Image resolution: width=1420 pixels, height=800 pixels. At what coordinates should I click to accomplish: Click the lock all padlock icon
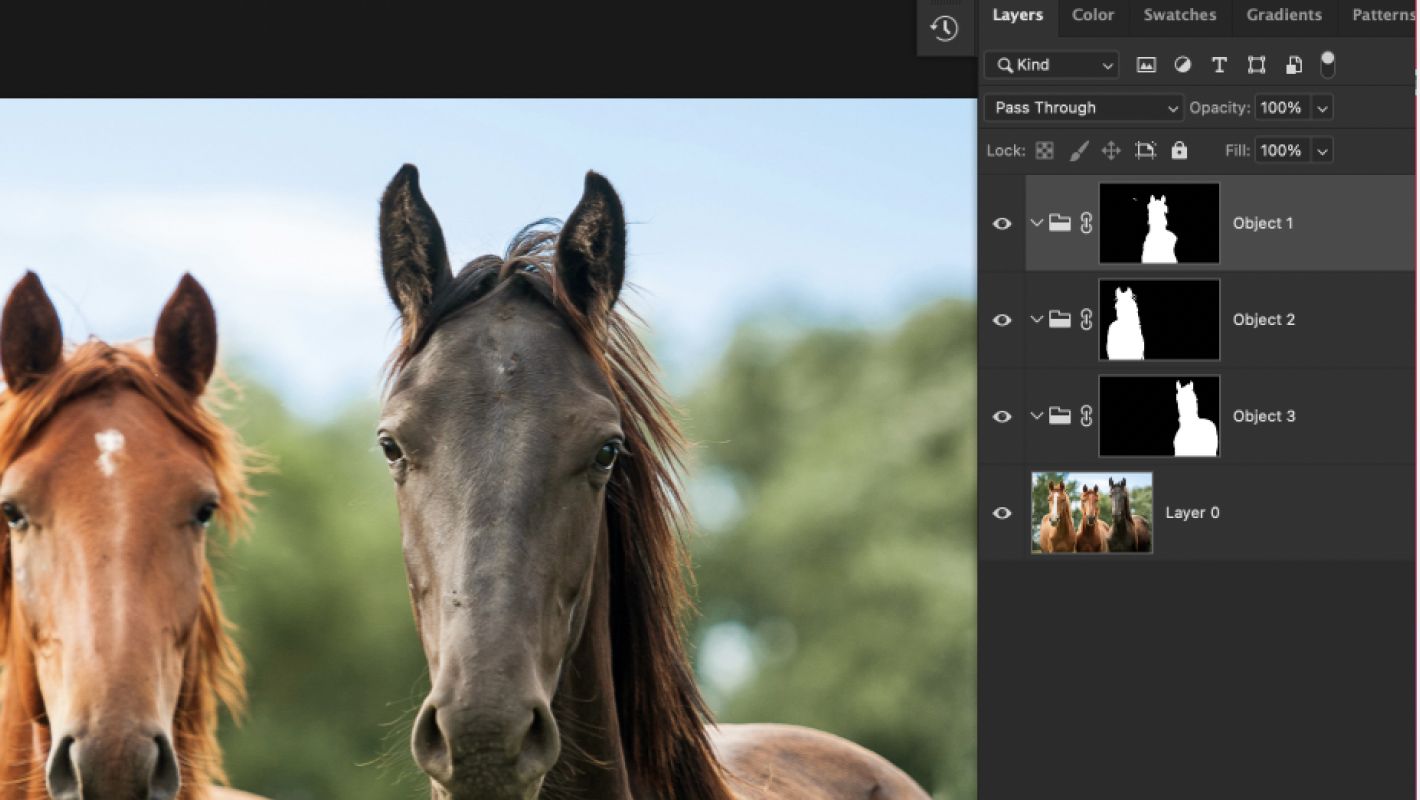pos(1179,151)
